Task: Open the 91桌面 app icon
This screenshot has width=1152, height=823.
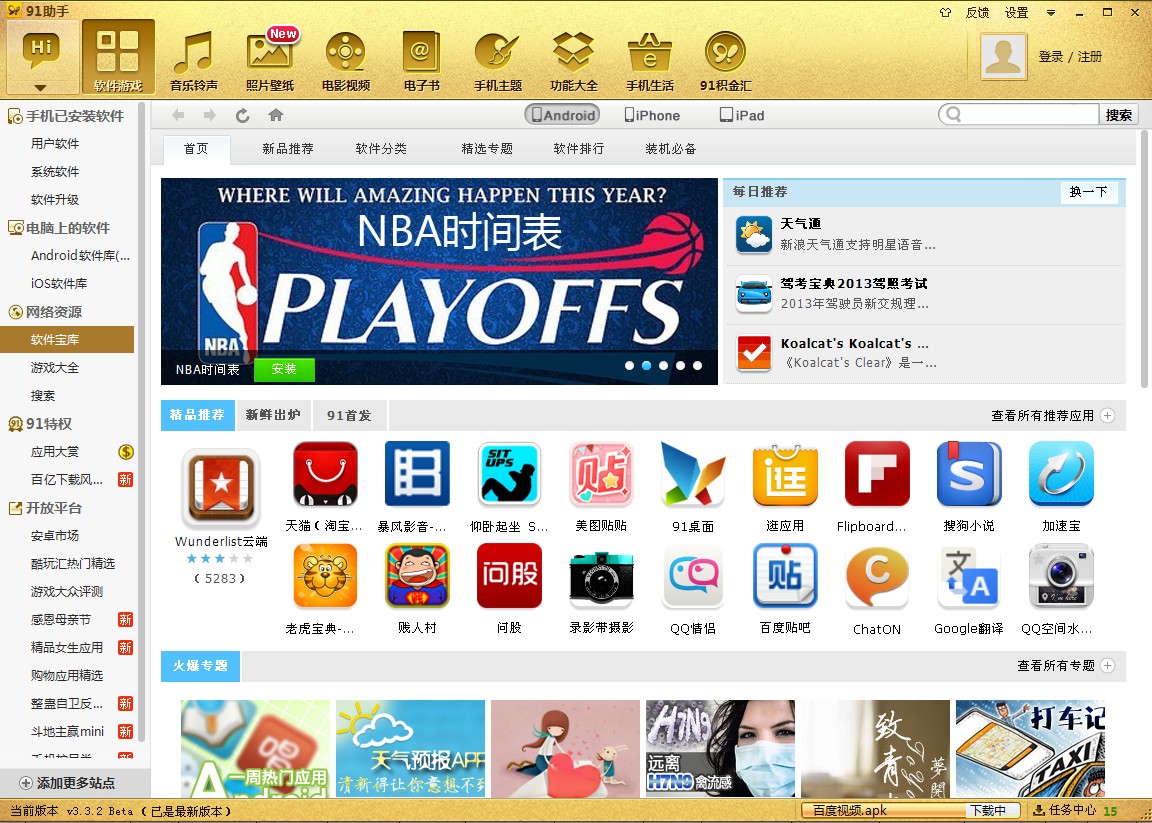Action: 693,474
